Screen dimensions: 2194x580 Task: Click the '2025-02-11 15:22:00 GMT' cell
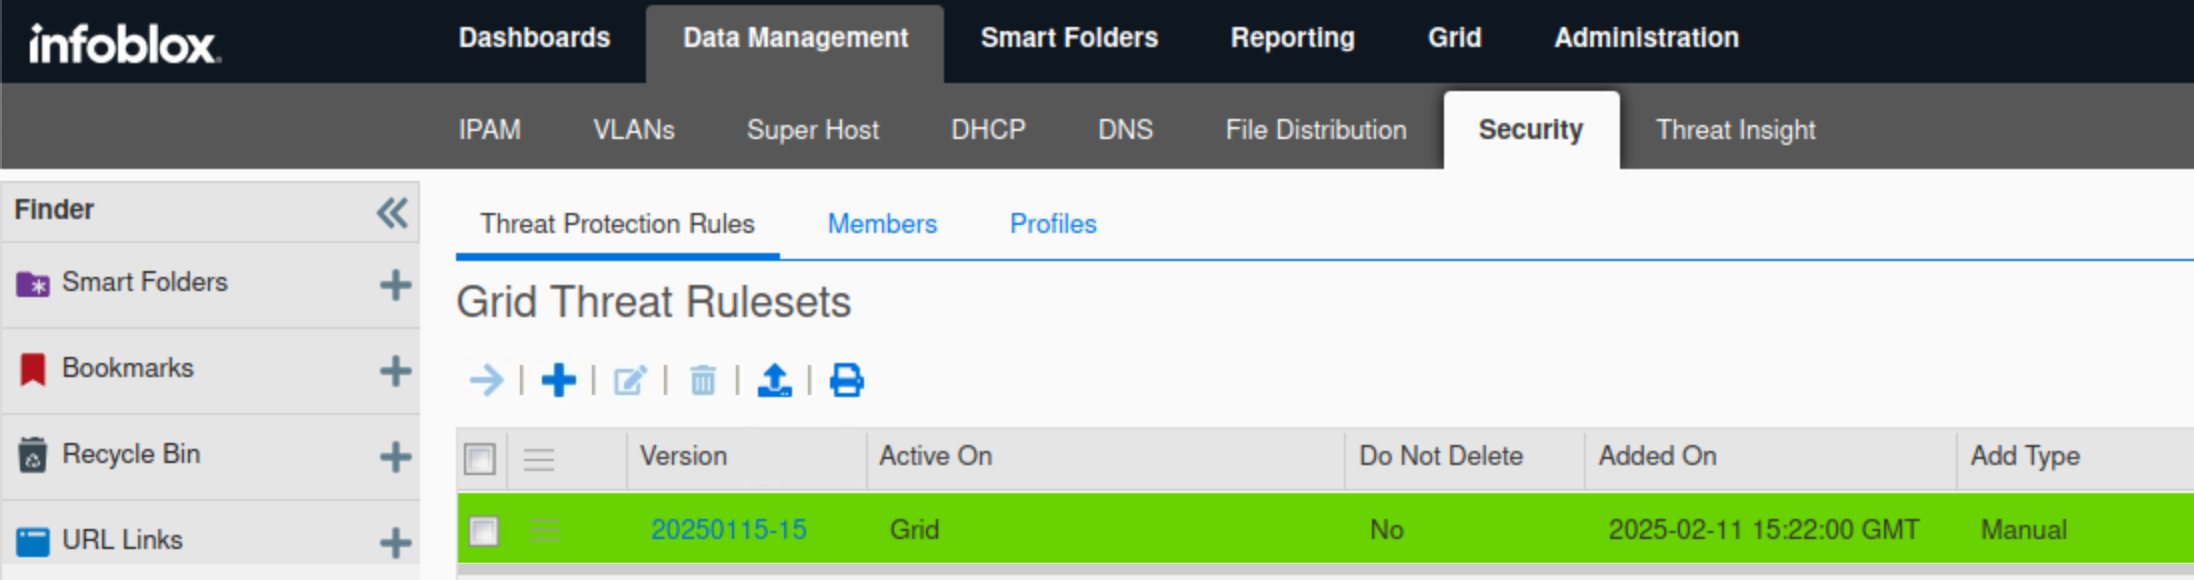point(1764,530)
